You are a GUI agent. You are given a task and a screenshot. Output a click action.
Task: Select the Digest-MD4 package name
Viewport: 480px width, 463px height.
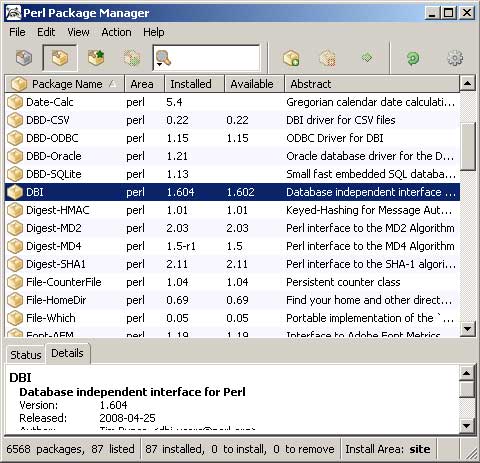click(x=54, y=246)
